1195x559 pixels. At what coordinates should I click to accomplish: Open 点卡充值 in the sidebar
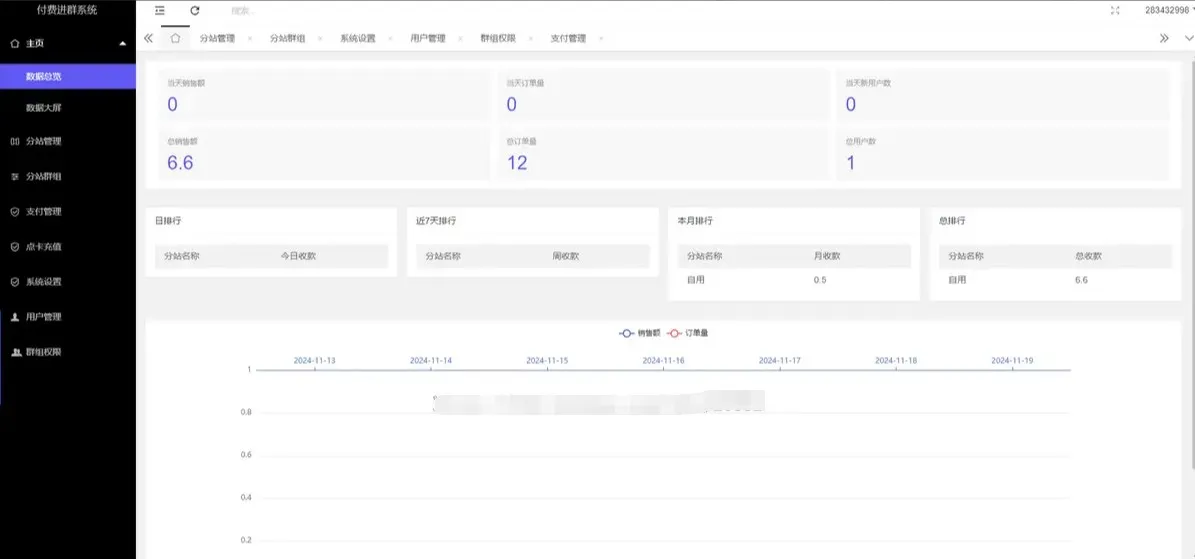click(43, 247)
